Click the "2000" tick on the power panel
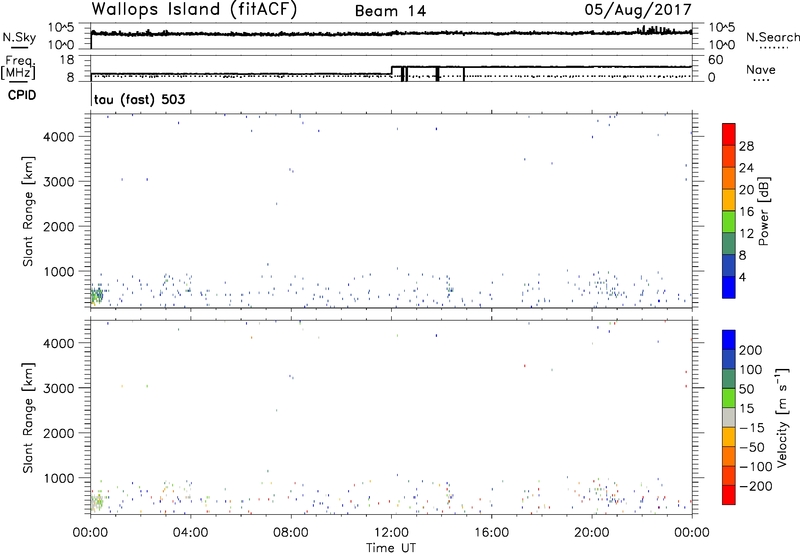The image size is (800, 554). (59, 226)
